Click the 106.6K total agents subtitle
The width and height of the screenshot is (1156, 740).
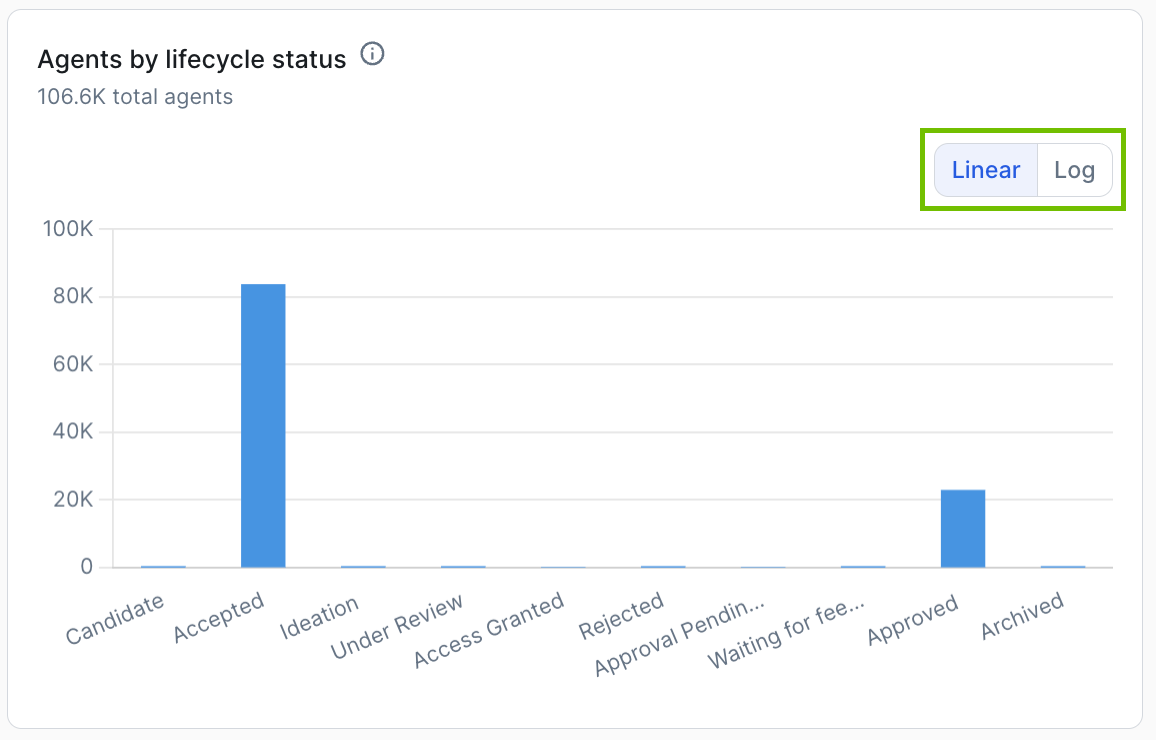[x=135, y=97]
